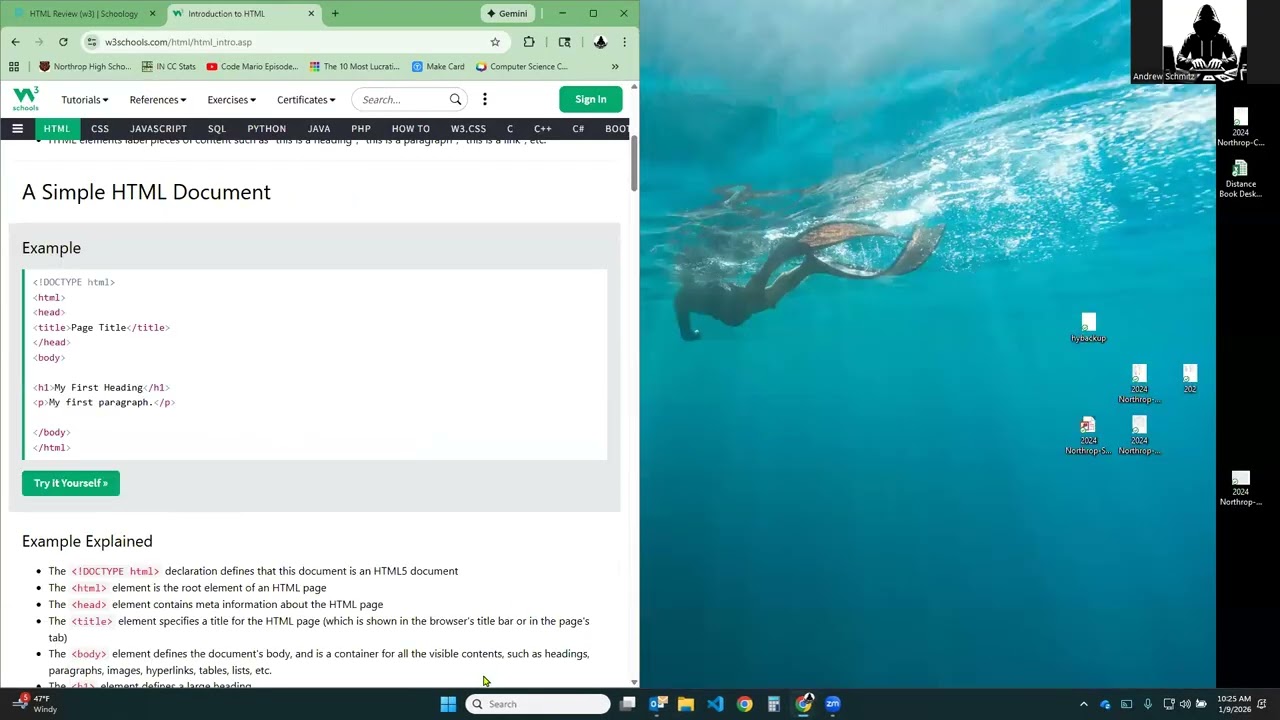The height and width of the screenshot is (720, 1280).
Task: Expand the Certificates dropdown
Action: click(x=306, y=100)
